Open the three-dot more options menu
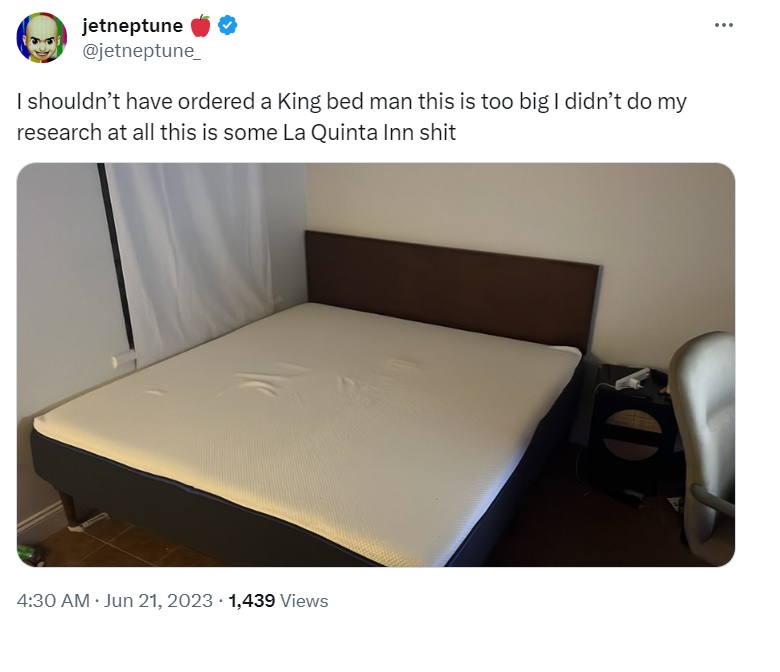Viewport: 780px width, 672px height. tap(724, 25)
